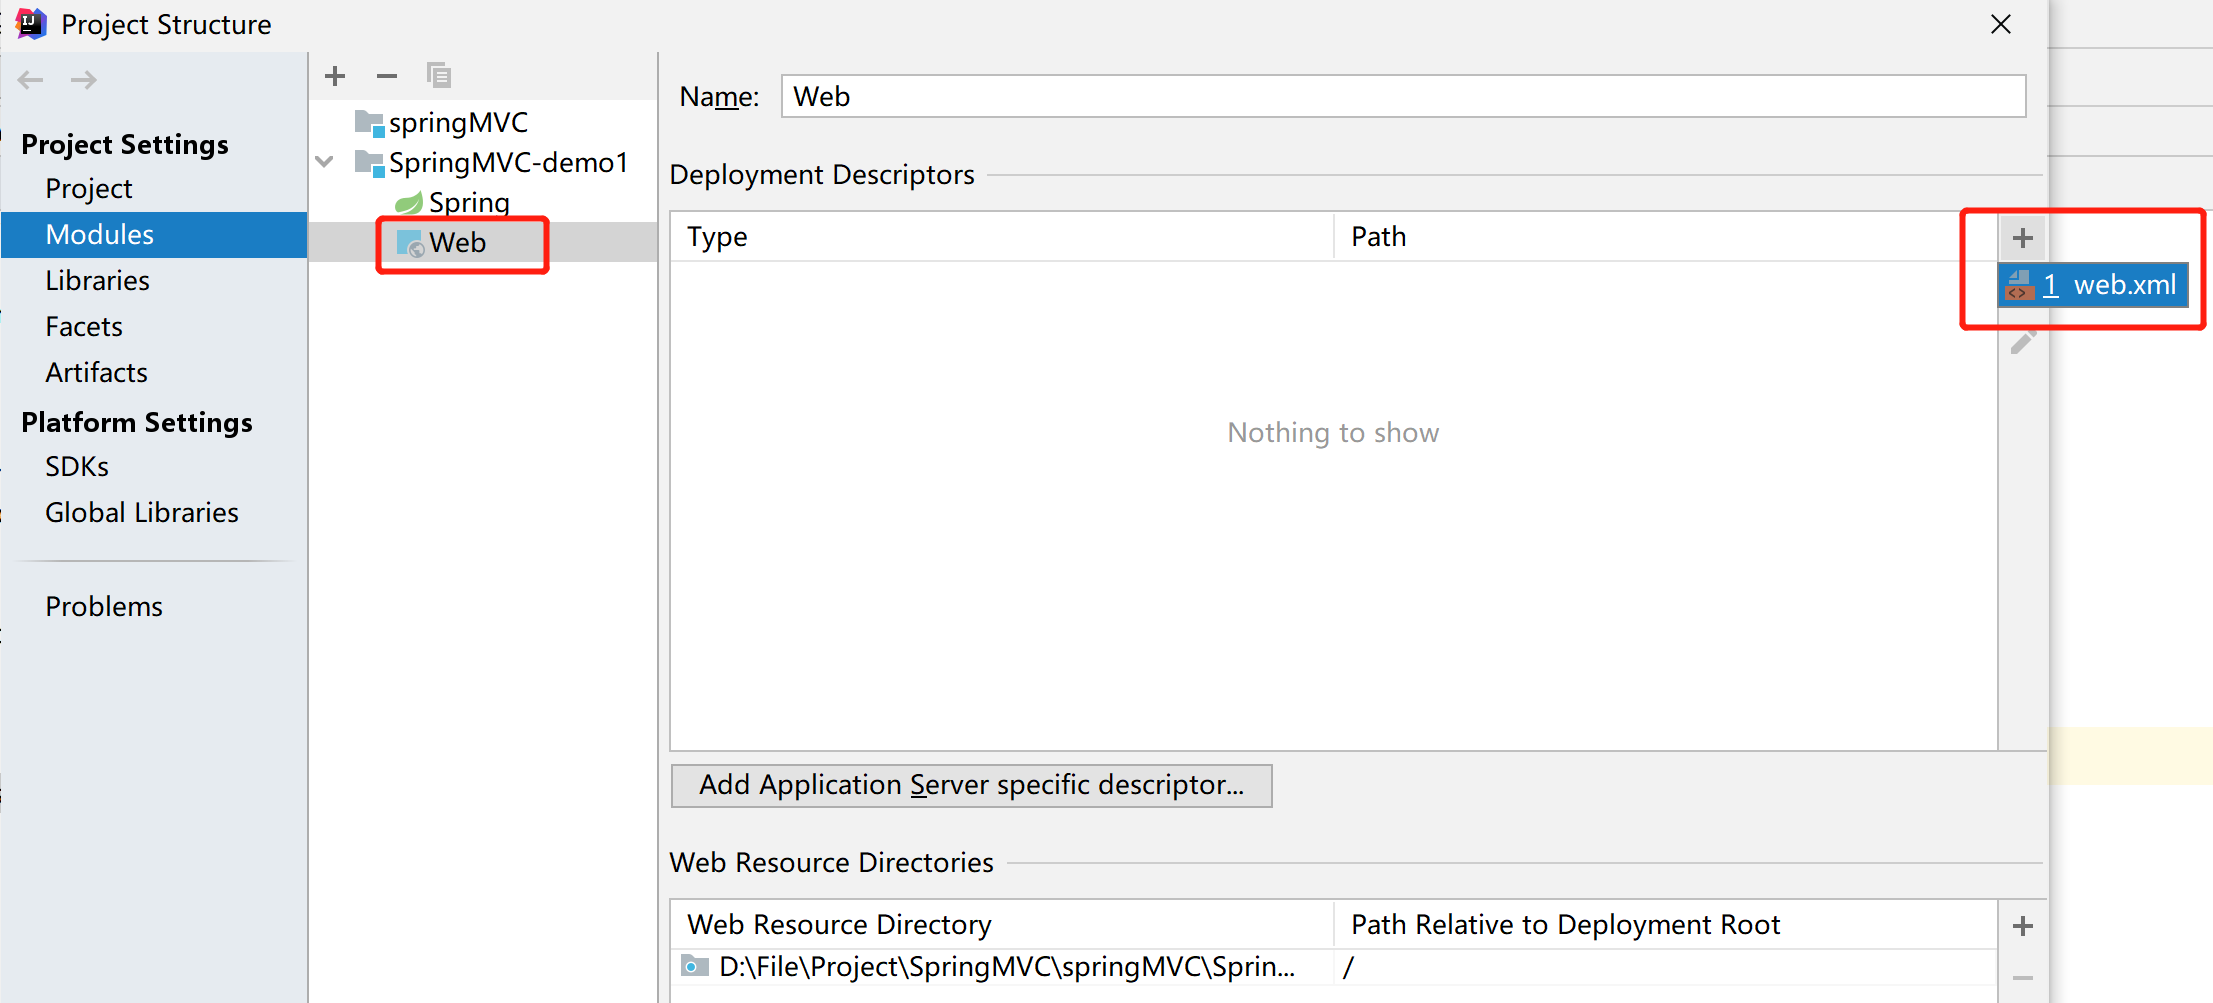2213x1003 pixels.
Task: Choose web.xml from the popup
Action: pyautogui.click(x=2093, y=285)
